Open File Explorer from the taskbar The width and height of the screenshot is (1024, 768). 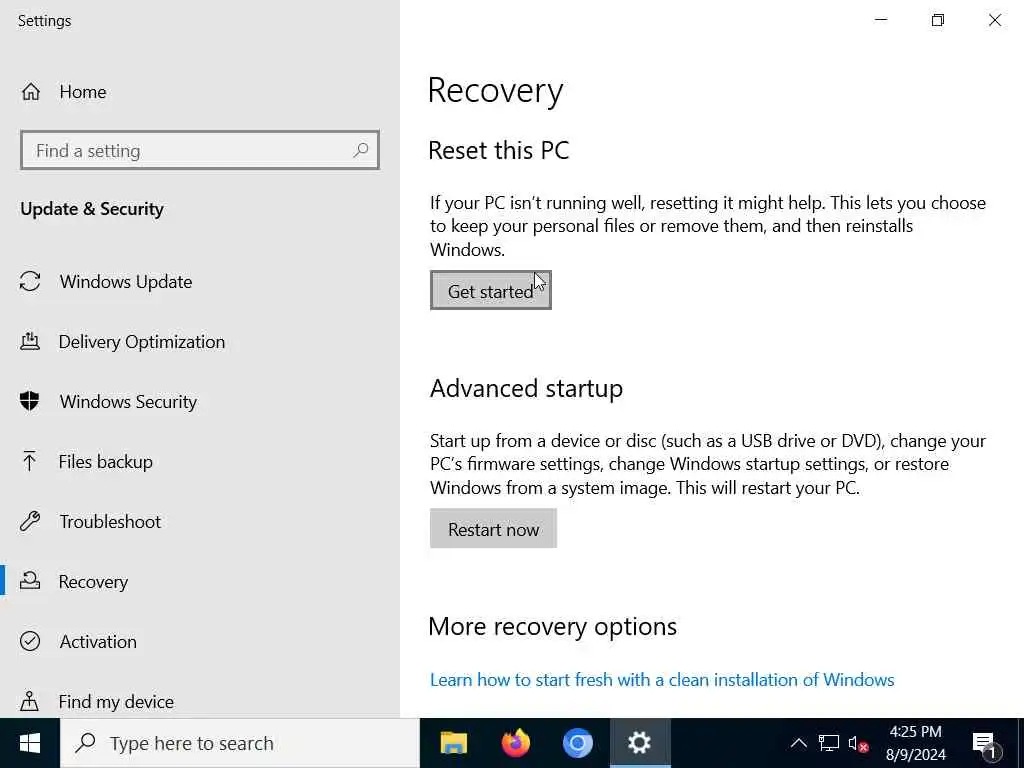(x=453, y=743)
